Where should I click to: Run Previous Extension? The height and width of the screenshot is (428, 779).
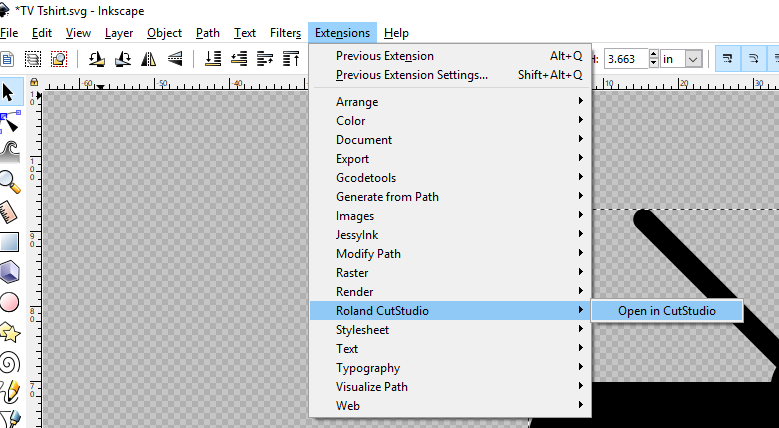tap(450, 56)
